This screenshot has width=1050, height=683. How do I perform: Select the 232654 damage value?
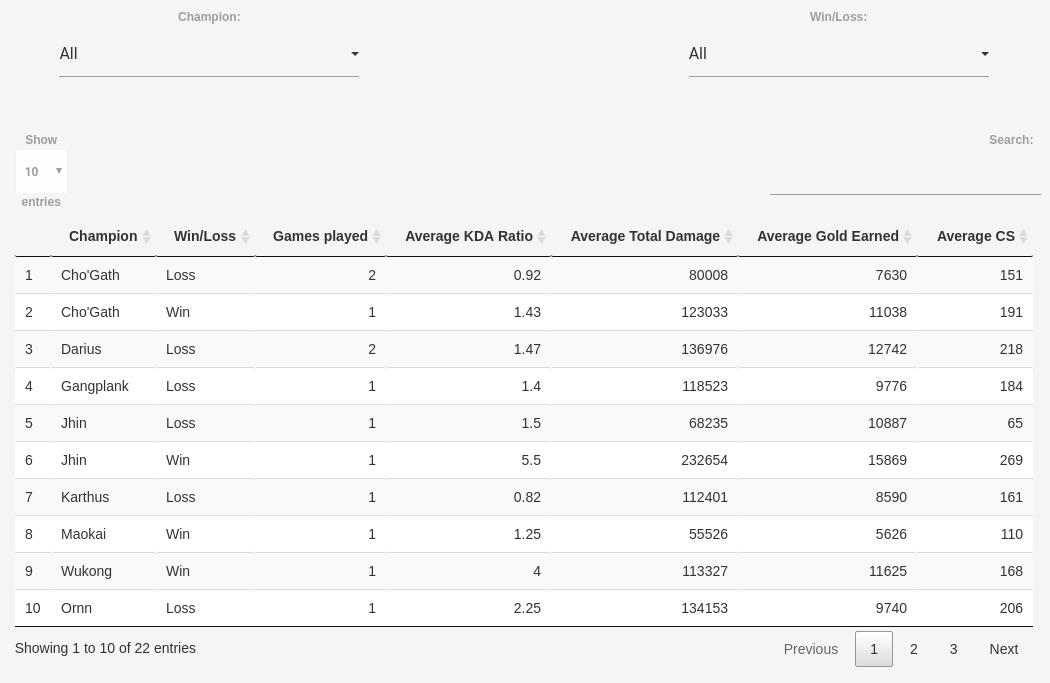click(704, 460)
